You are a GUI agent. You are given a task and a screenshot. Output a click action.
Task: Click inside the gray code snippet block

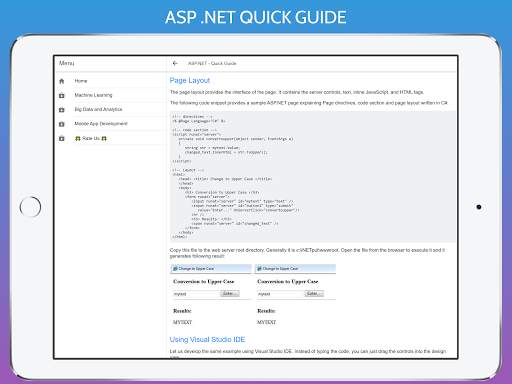tap(313, 176)
